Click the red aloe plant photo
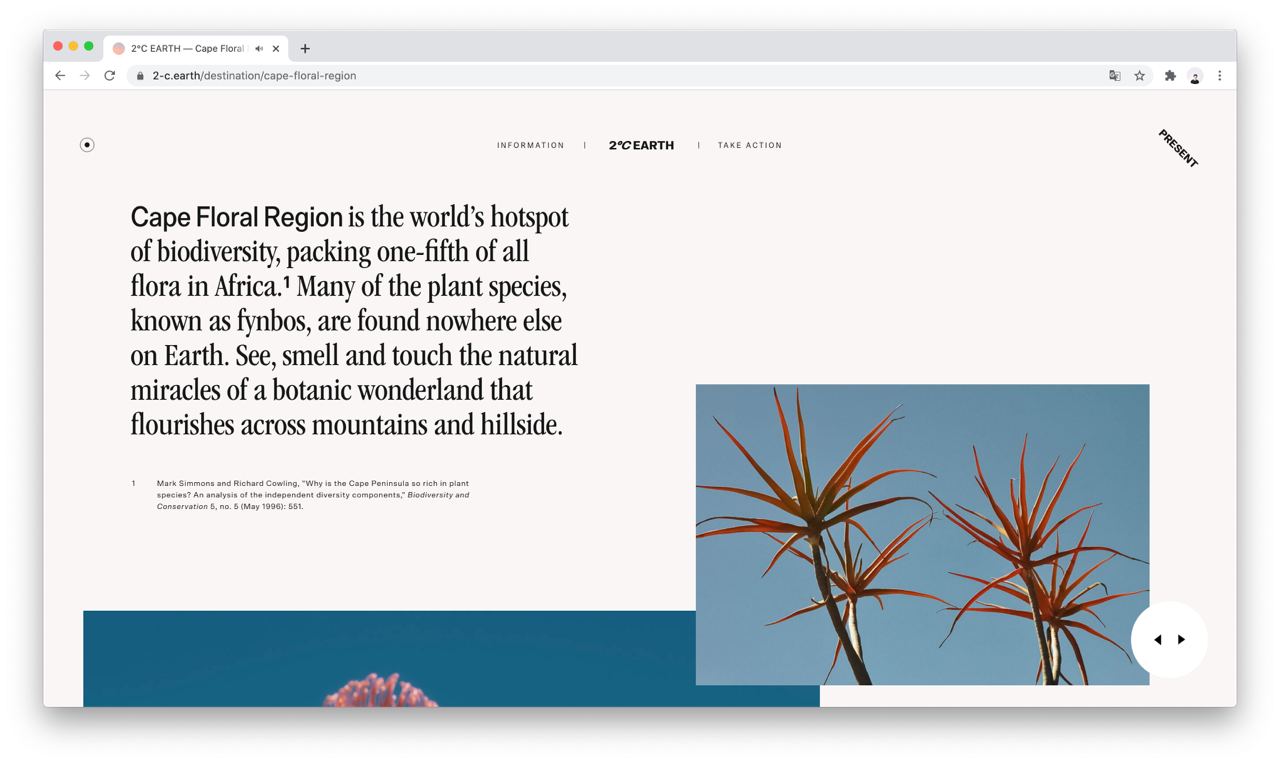 [922, 535]
